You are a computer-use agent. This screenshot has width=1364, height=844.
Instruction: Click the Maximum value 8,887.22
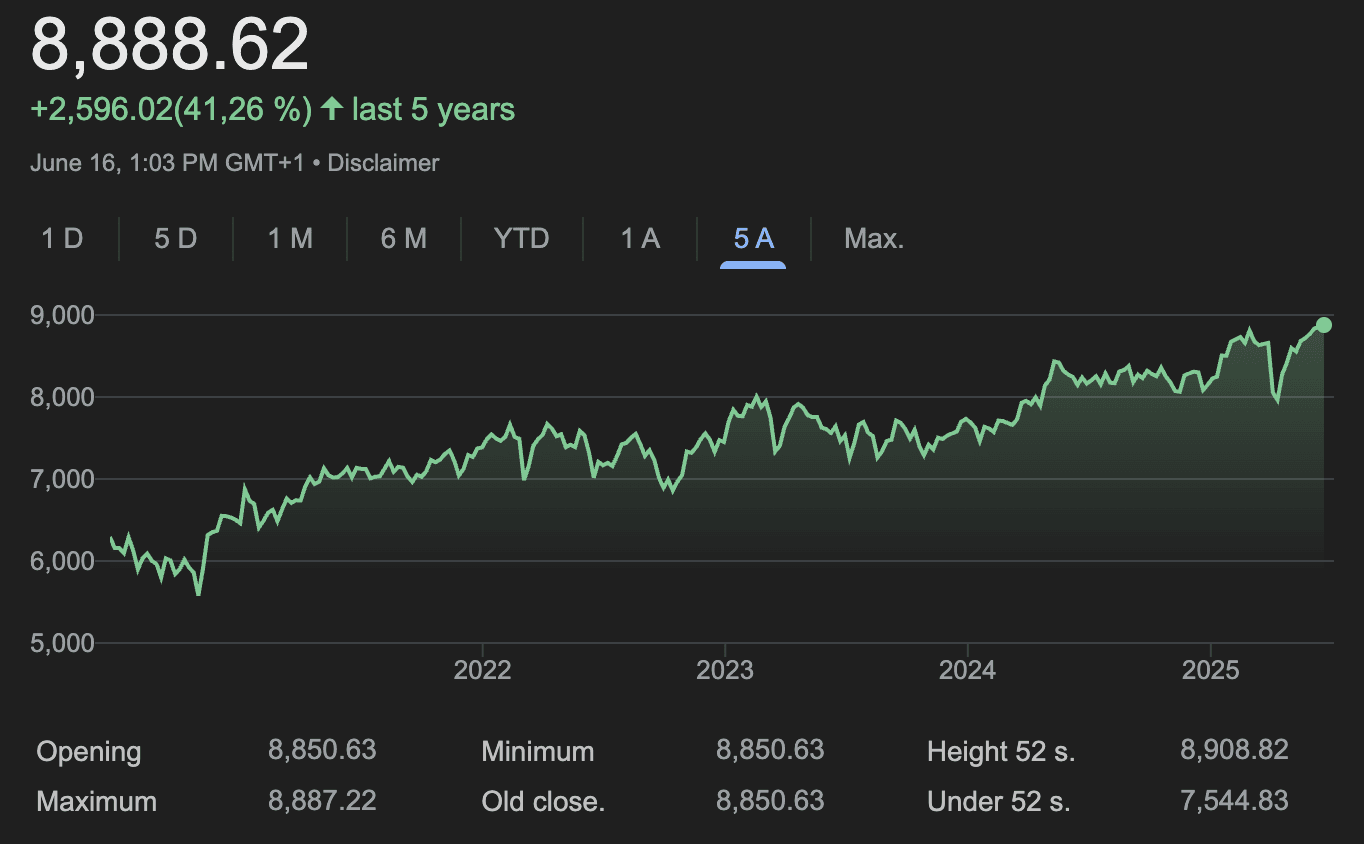[322, 800]
